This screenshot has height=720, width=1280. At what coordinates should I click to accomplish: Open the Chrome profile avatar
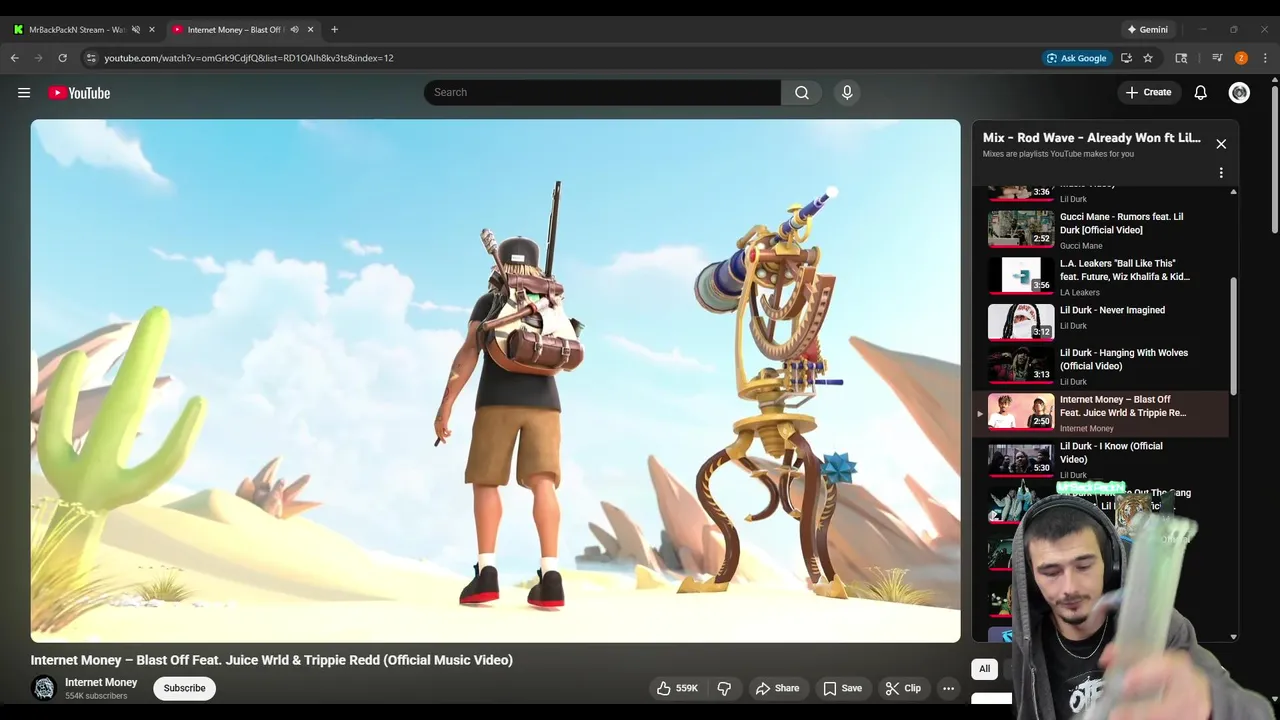click(1241, 58)
